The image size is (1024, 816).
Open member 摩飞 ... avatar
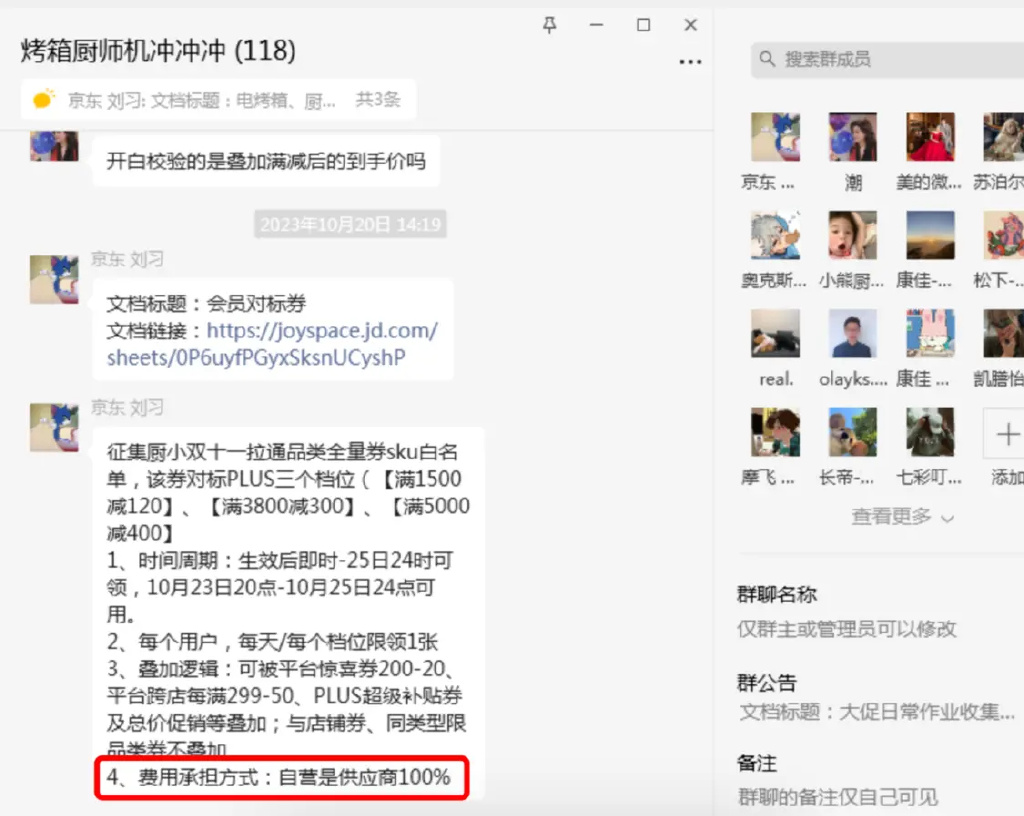[x=775, y=432]
